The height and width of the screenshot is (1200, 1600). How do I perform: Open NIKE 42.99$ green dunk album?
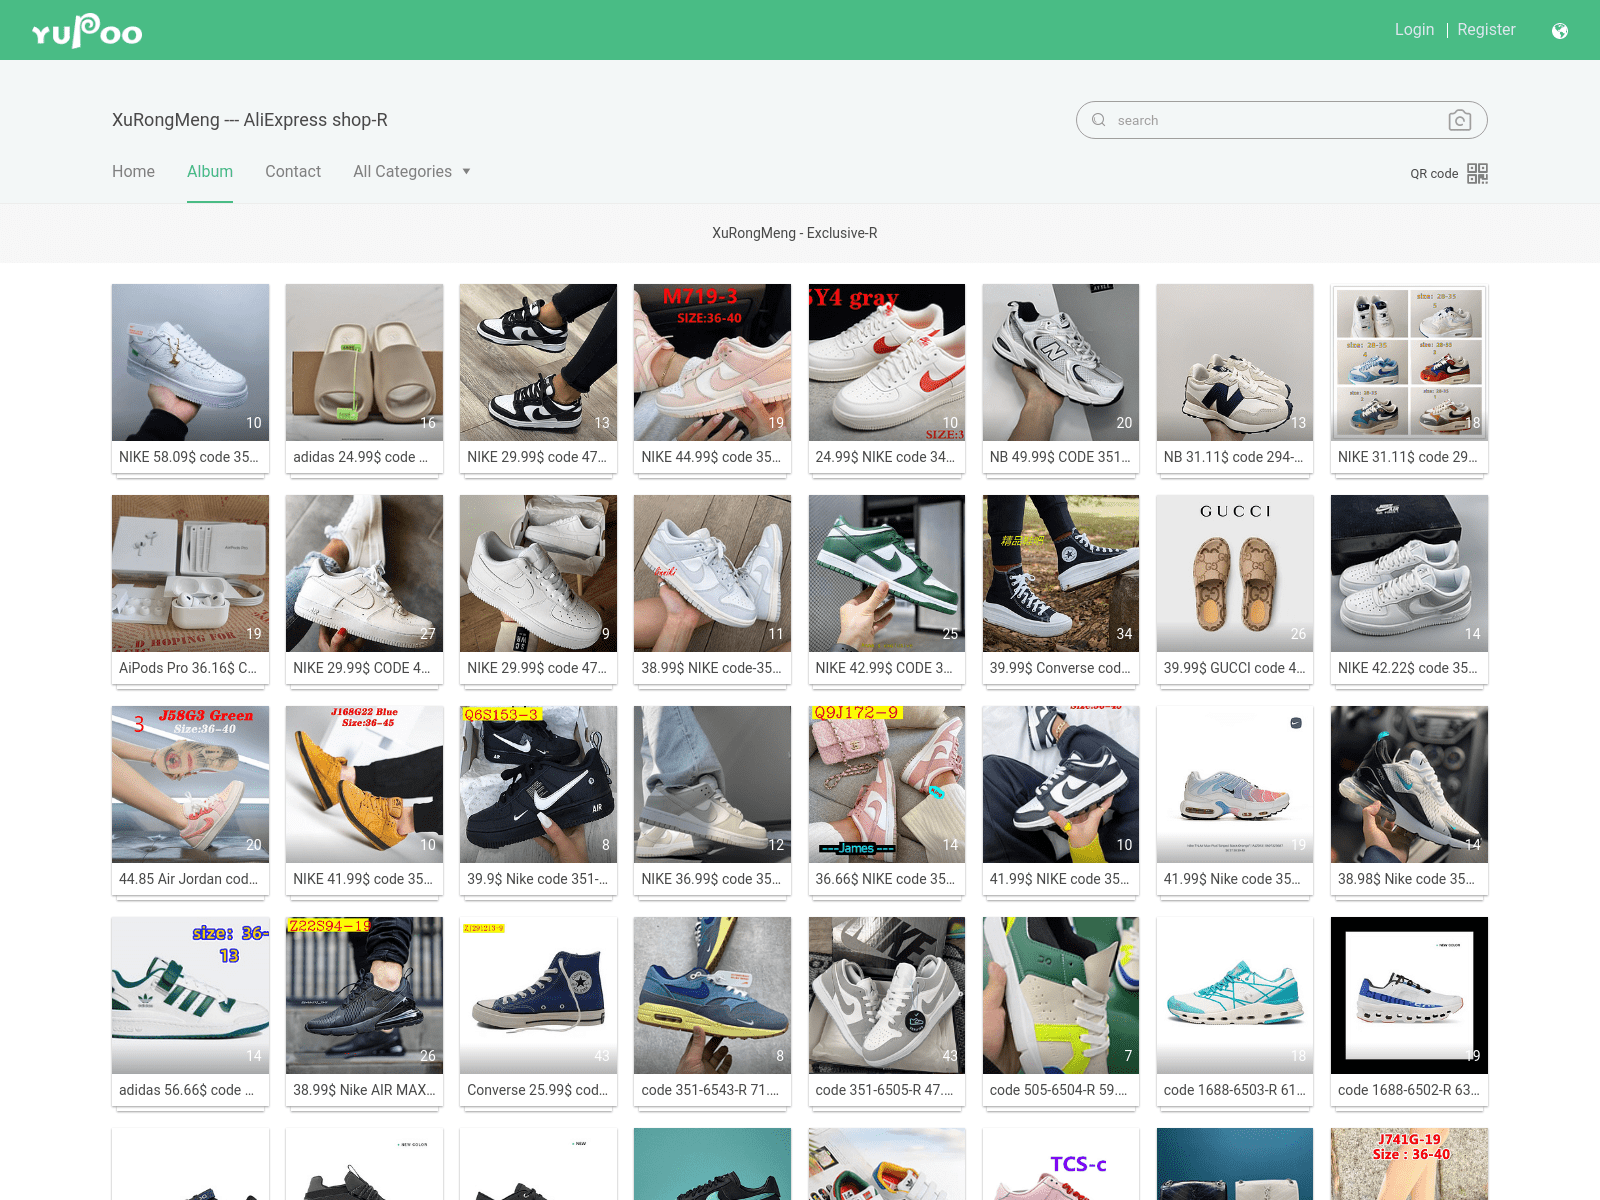(x=886, y=590)
